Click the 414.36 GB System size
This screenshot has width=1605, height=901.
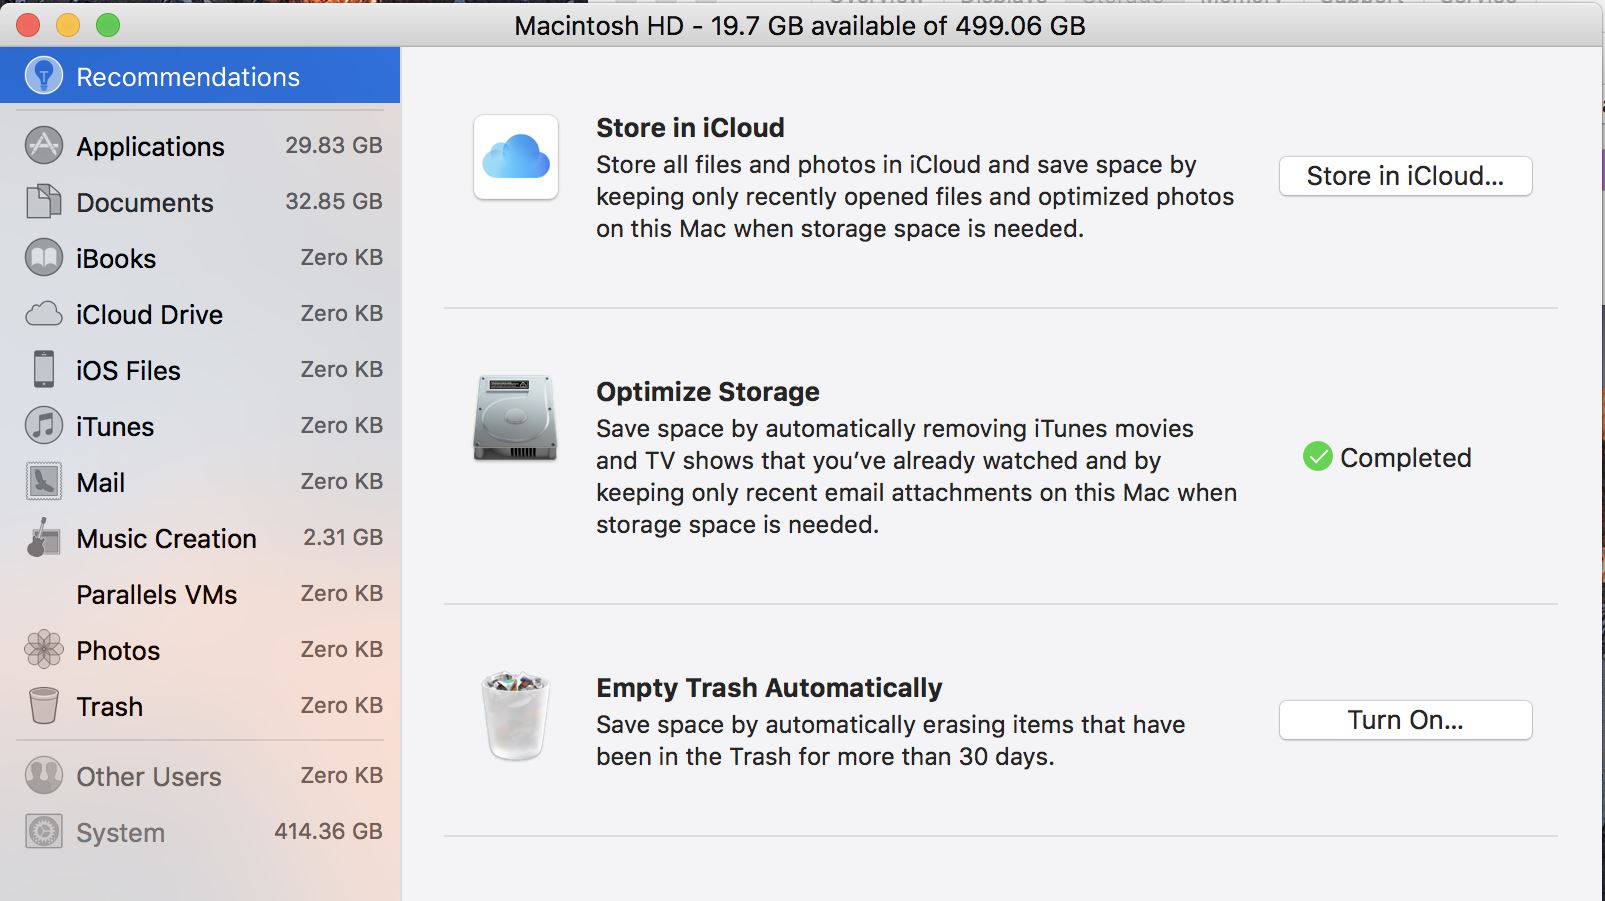click(x=329, y=831)
